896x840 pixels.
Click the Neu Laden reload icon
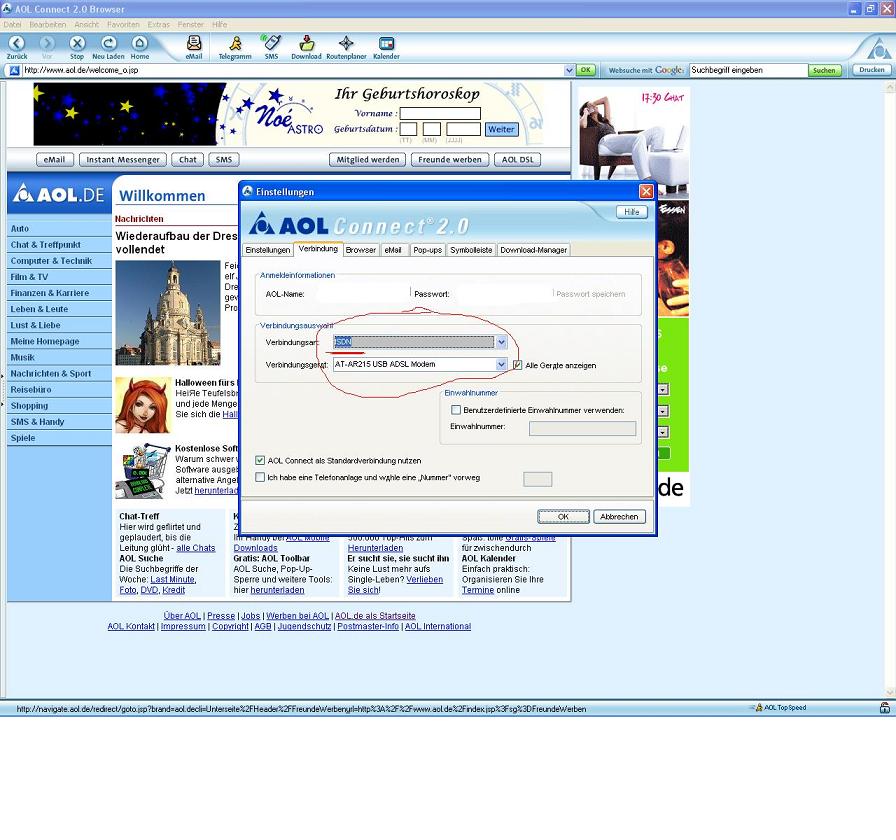point(108,43)
